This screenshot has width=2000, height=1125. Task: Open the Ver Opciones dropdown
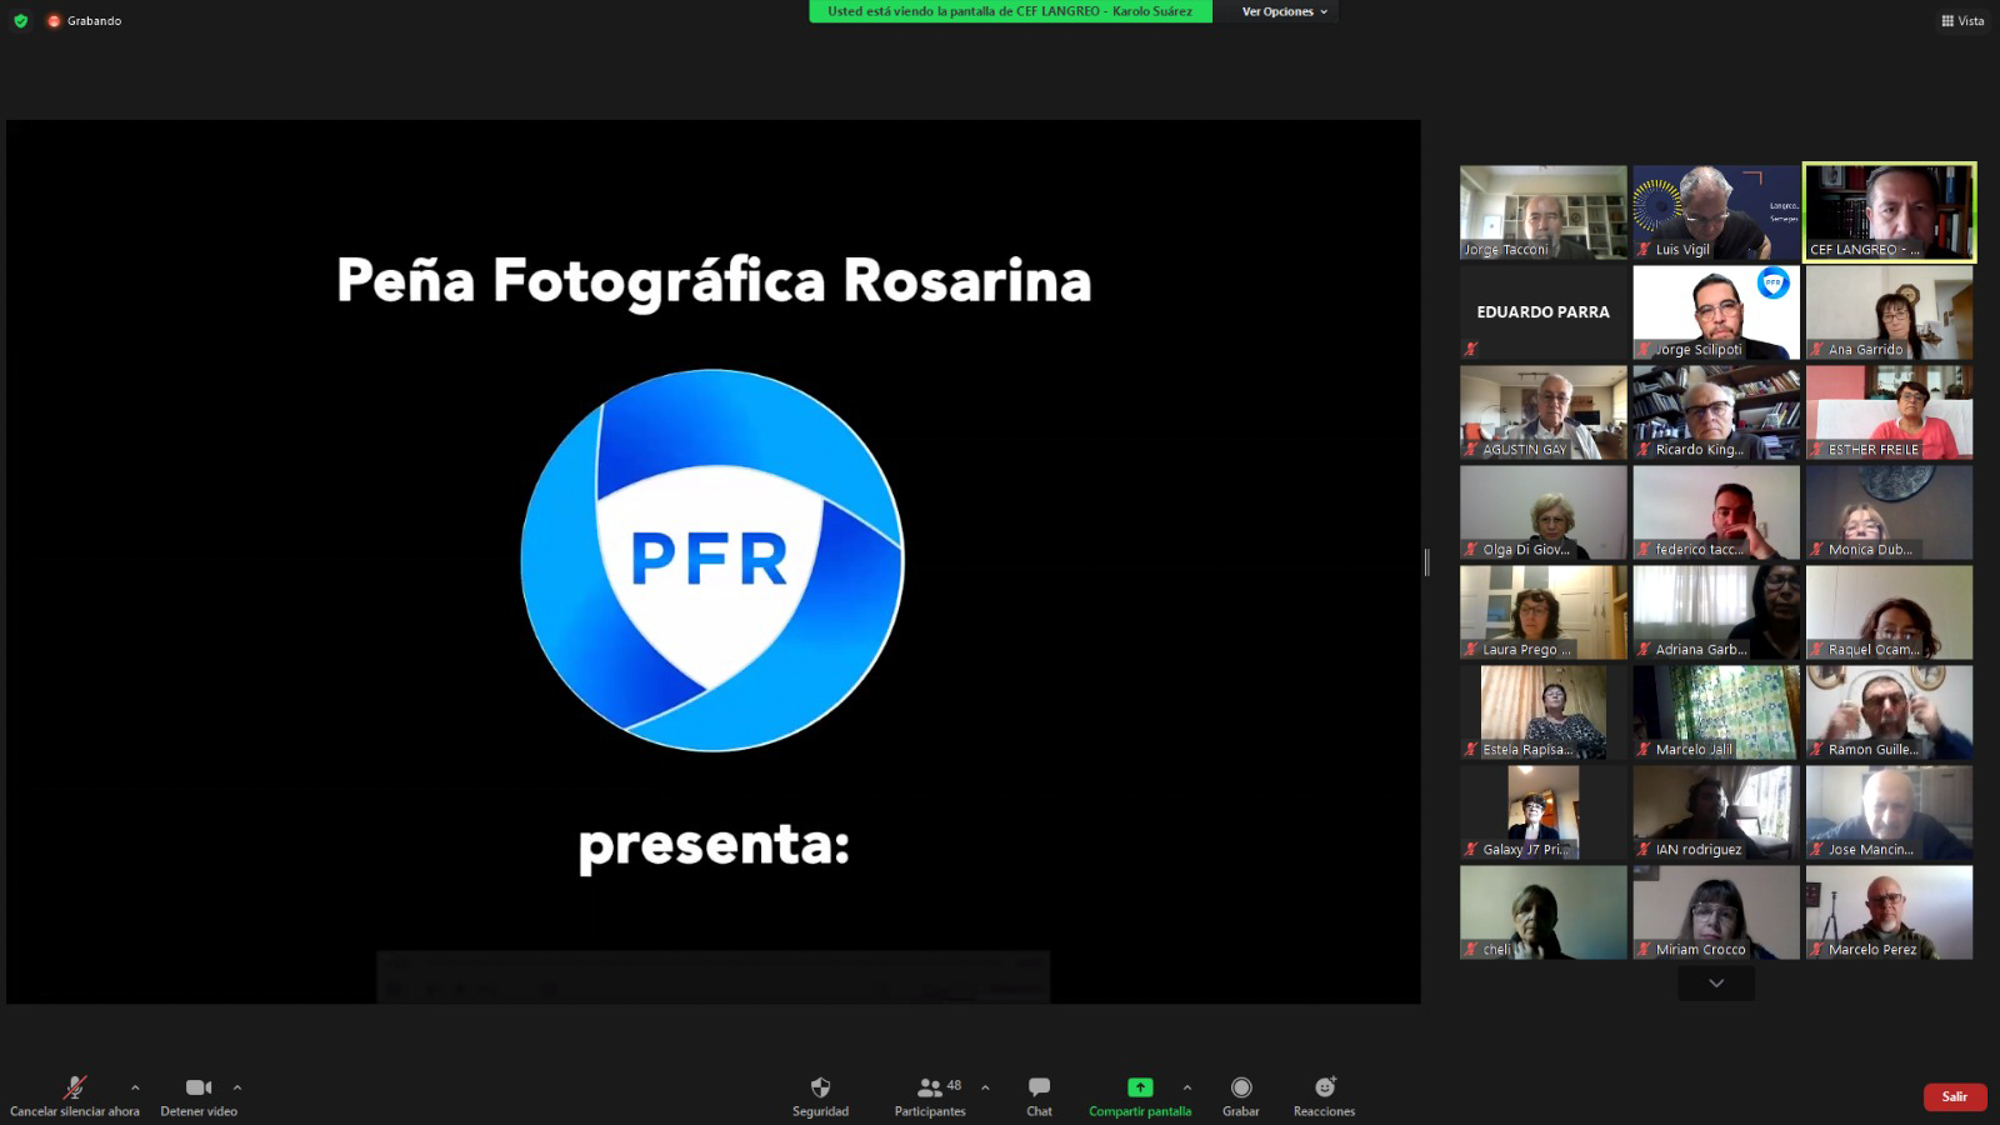point(1284,12)
